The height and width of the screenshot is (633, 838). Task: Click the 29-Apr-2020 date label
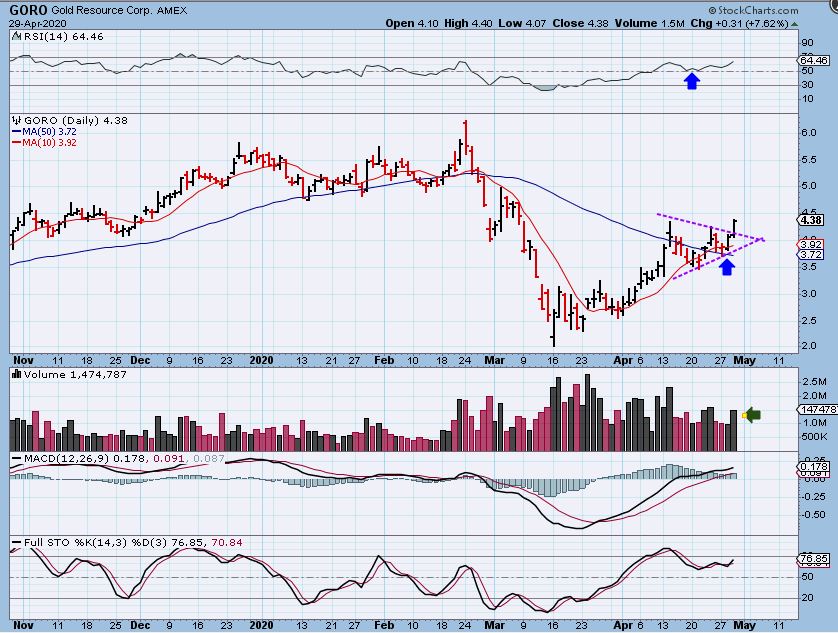tap(37, 24)
